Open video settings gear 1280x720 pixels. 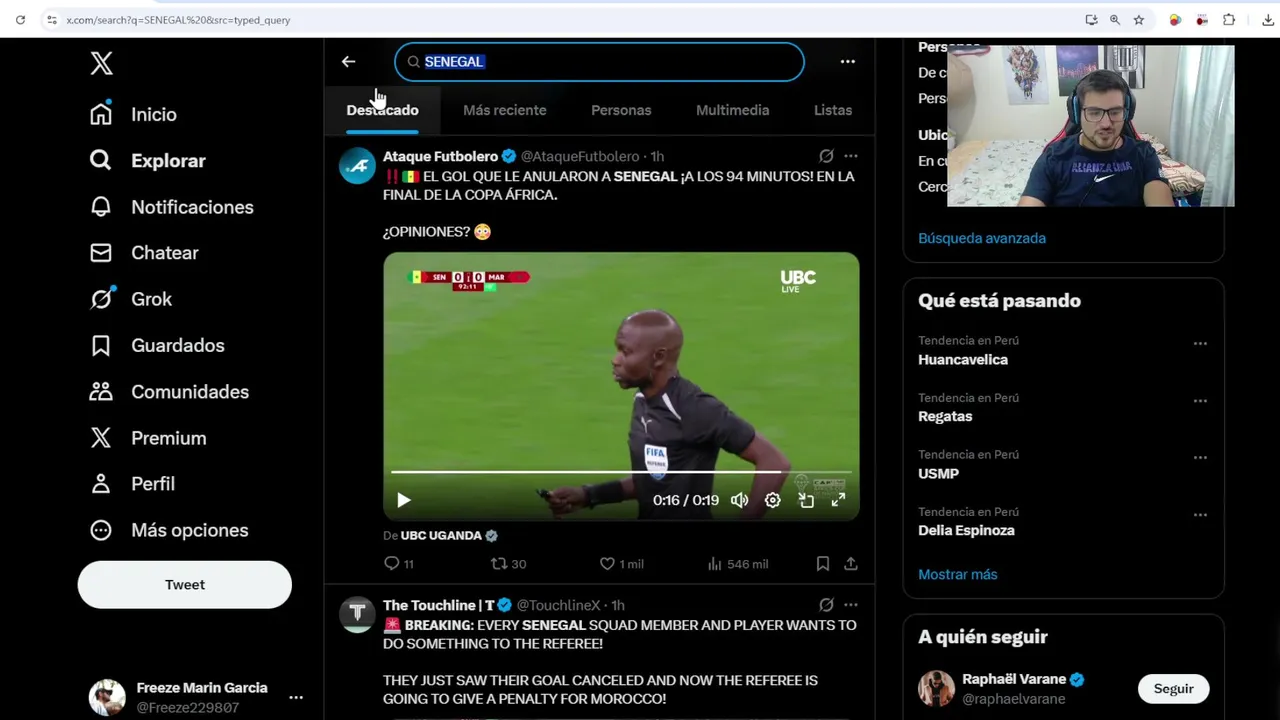pyautogui.click(x=773, y=500)
